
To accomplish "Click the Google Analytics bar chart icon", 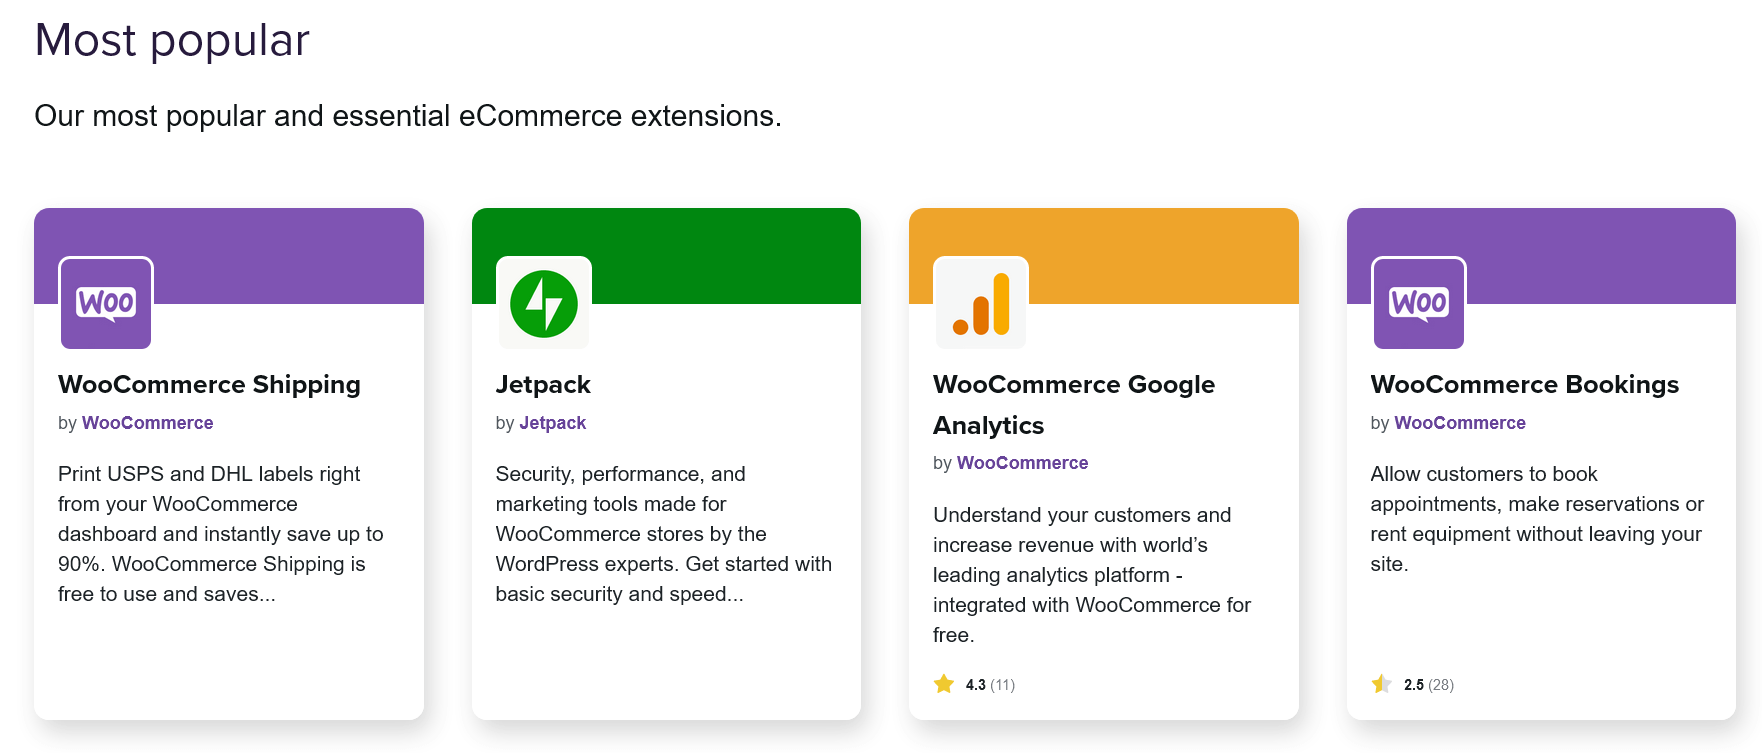I will 981,303.
